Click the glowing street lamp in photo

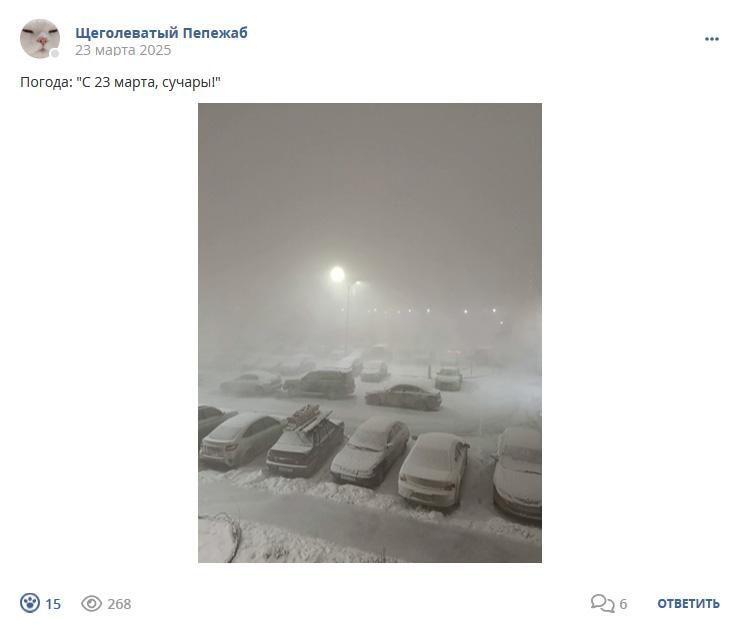click(x=337, y=274)
